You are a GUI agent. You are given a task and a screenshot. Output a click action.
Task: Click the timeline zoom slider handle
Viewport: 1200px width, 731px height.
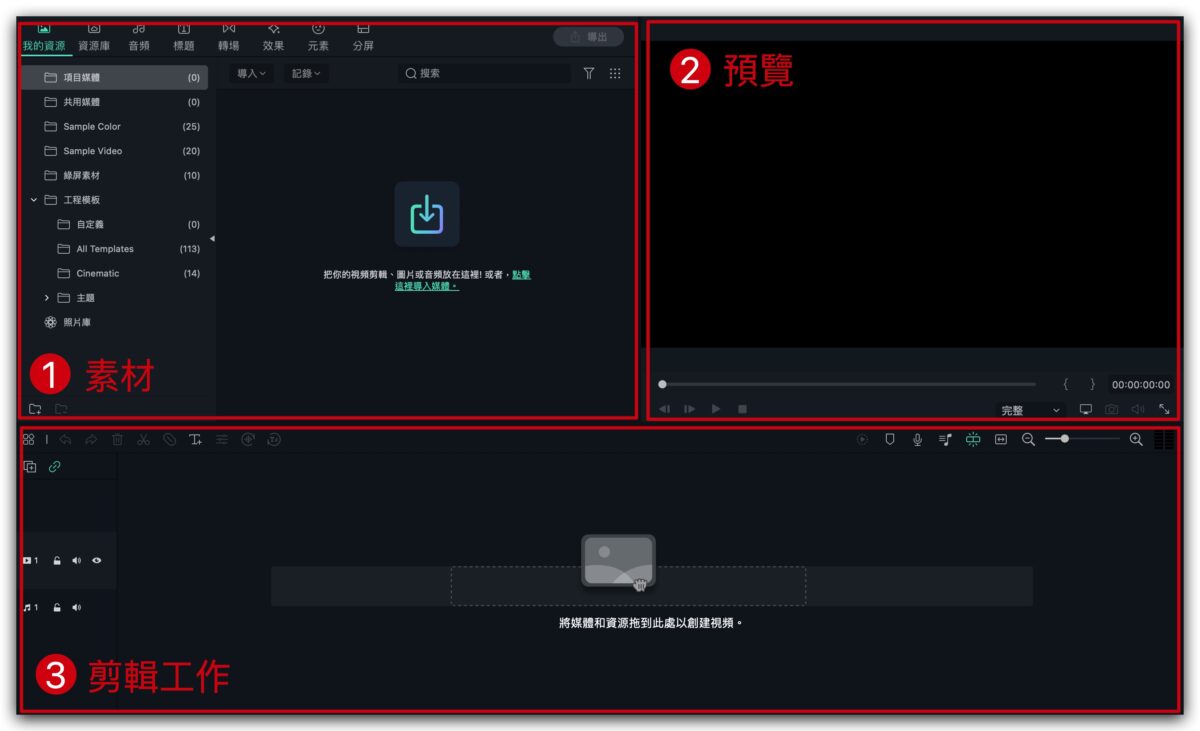coord(1064,439)
